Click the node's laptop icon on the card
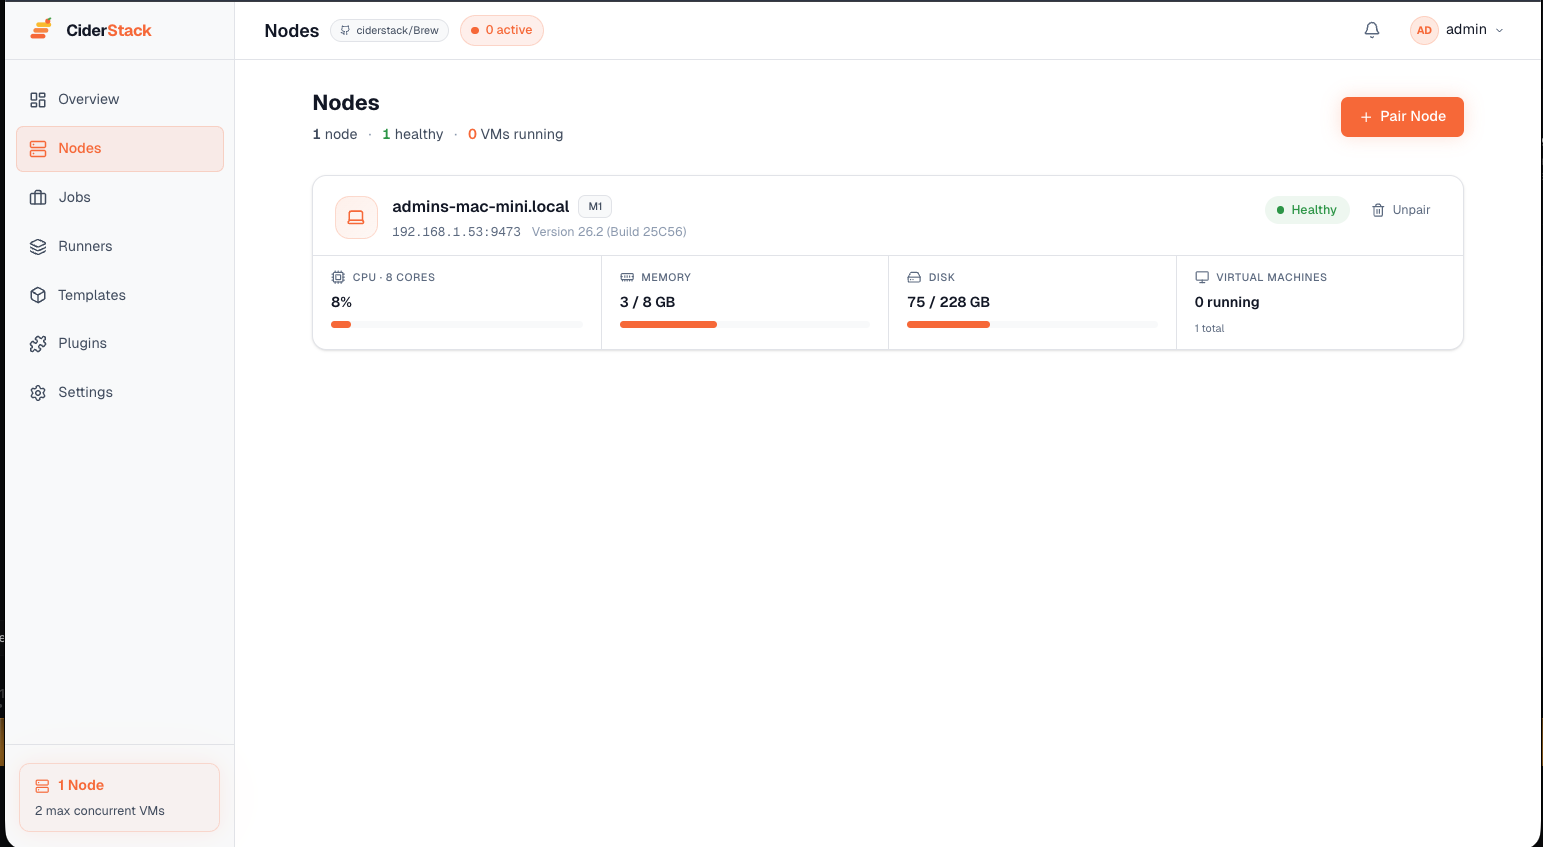This screenshot has width=1543, height=847. (x=356, y=217)
